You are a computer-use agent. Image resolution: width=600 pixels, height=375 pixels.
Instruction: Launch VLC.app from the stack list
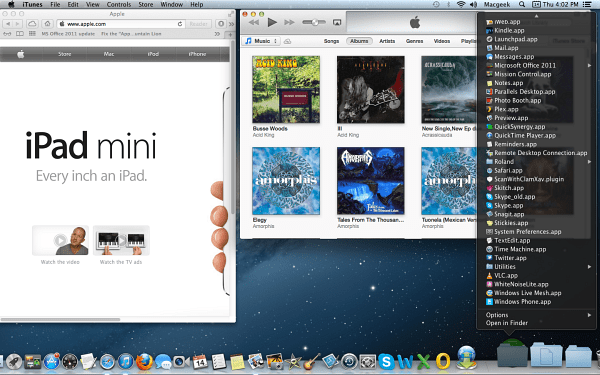[505, 276]
